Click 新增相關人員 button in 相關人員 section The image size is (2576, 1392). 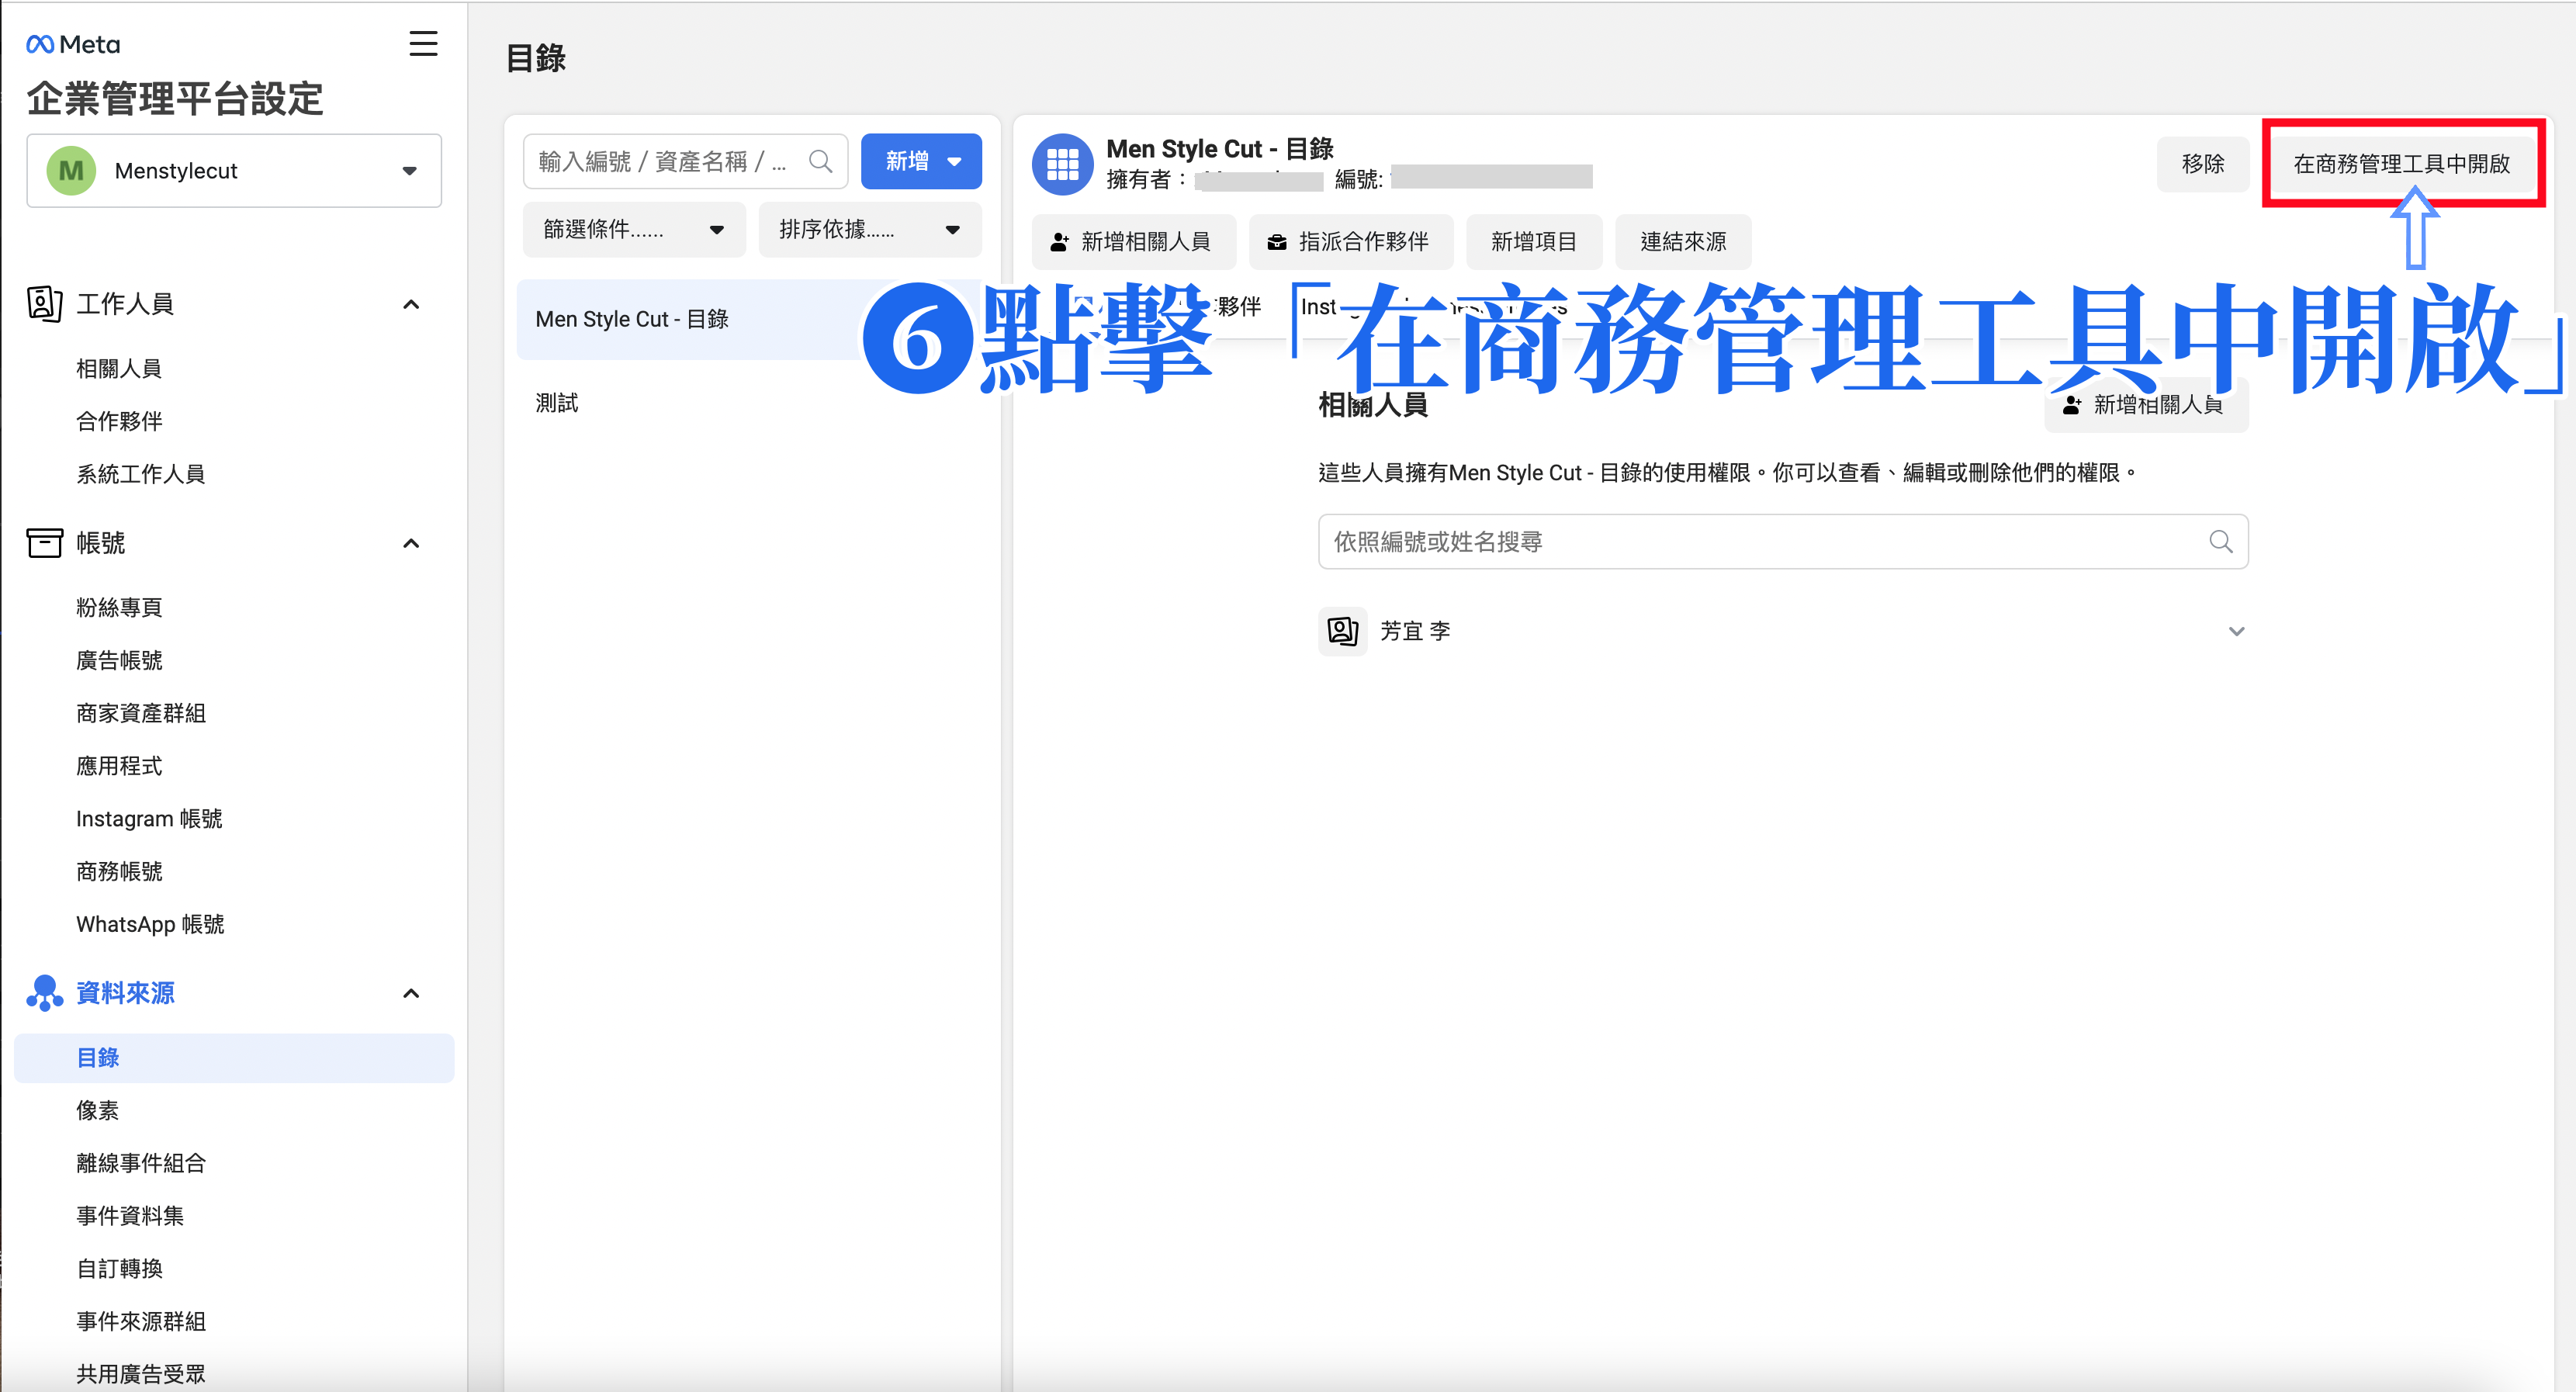click(2146, 405)
